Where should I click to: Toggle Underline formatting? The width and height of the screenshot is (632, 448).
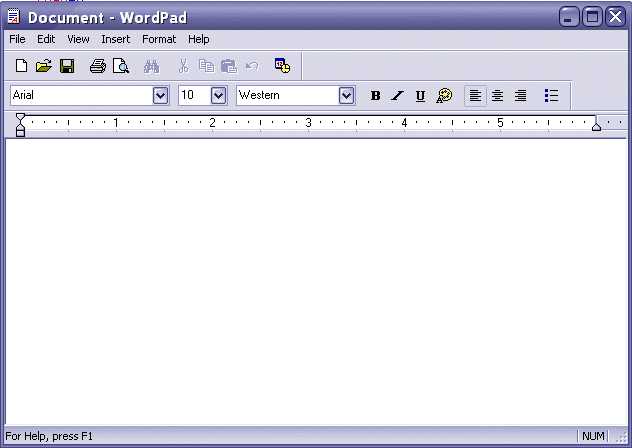click(420, 96)
